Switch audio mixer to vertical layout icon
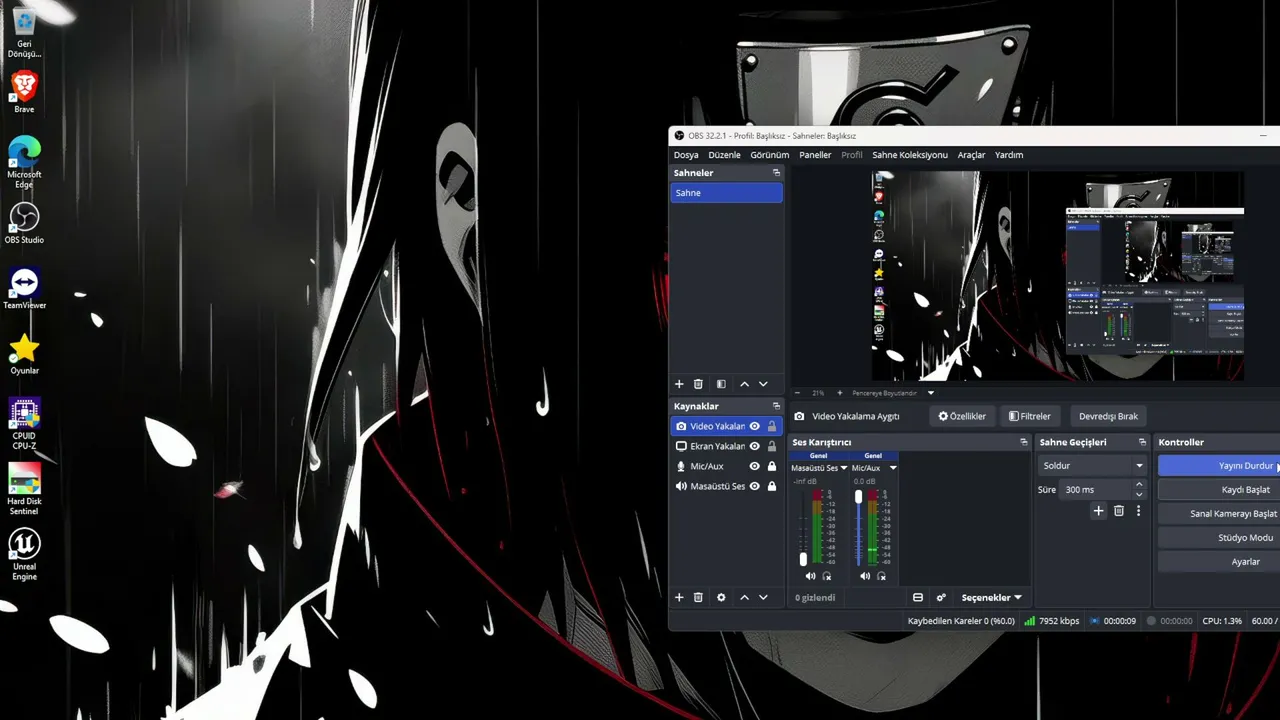Viewport: 1280px width, 720px height. (x=918, y=597)
